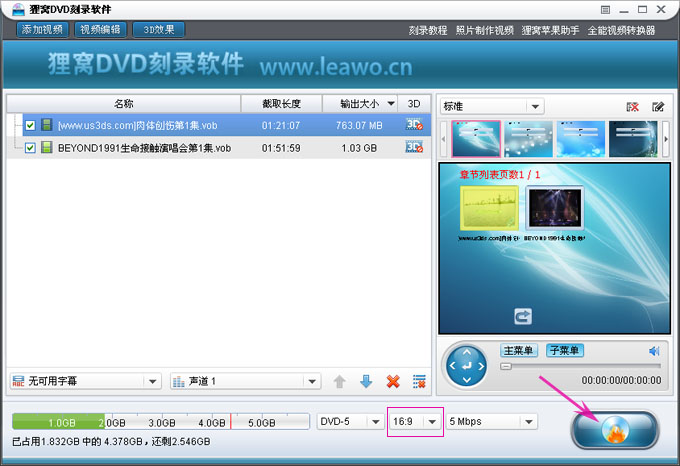Click film icon of 肉体创伤第1集.vob row

coord(46,125)
